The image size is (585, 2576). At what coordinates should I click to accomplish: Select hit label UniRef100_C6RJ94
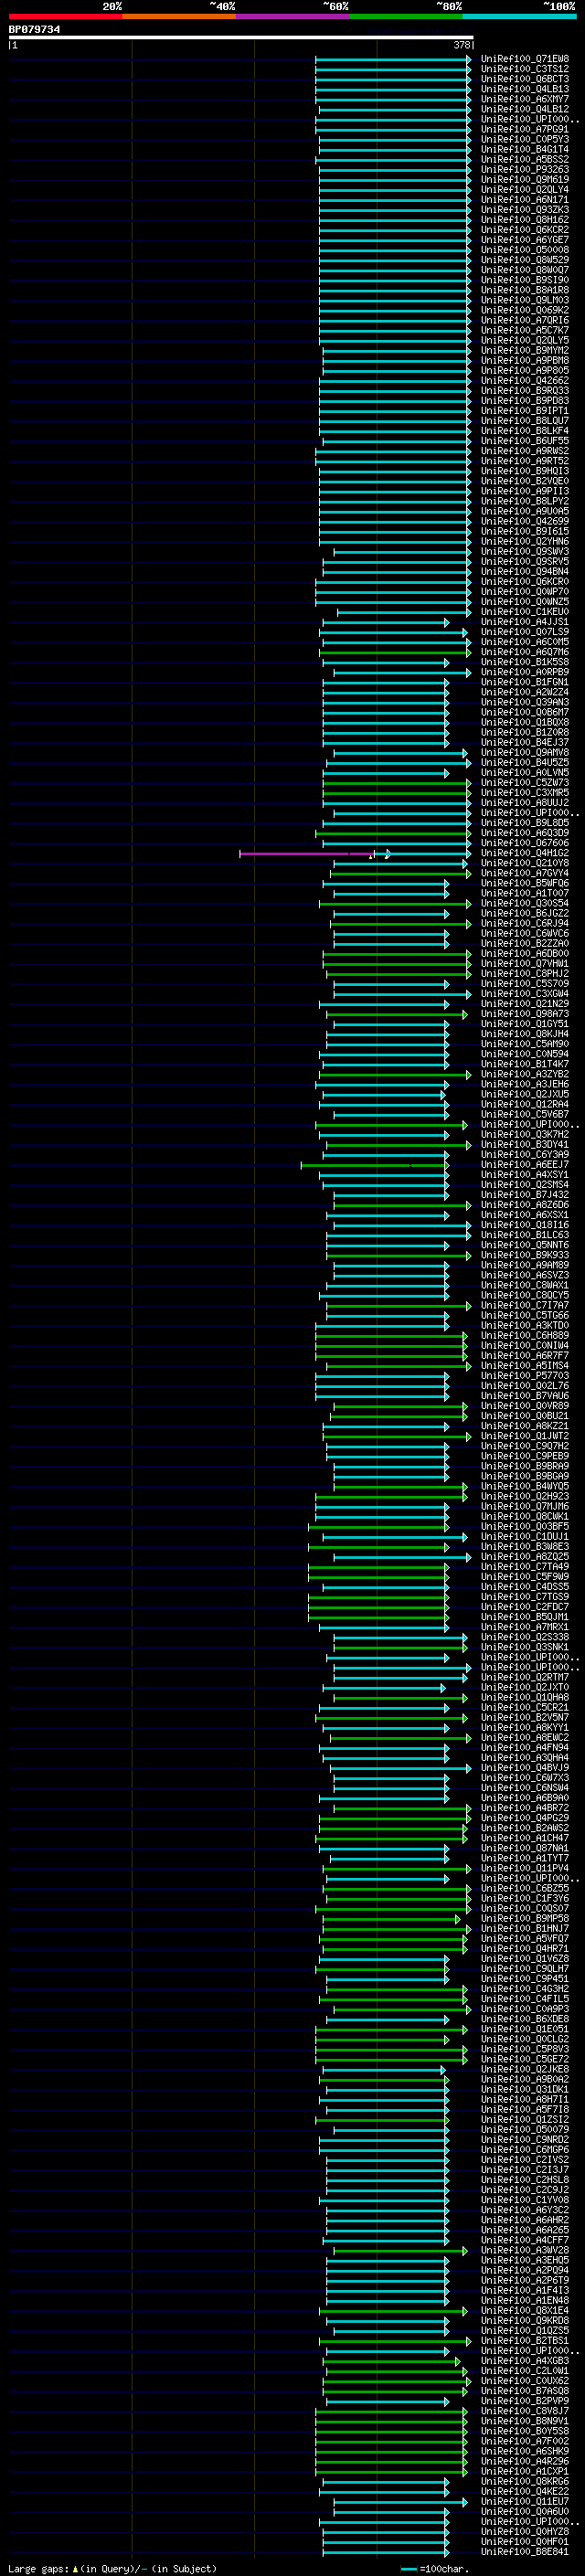[x=525, y=923]
